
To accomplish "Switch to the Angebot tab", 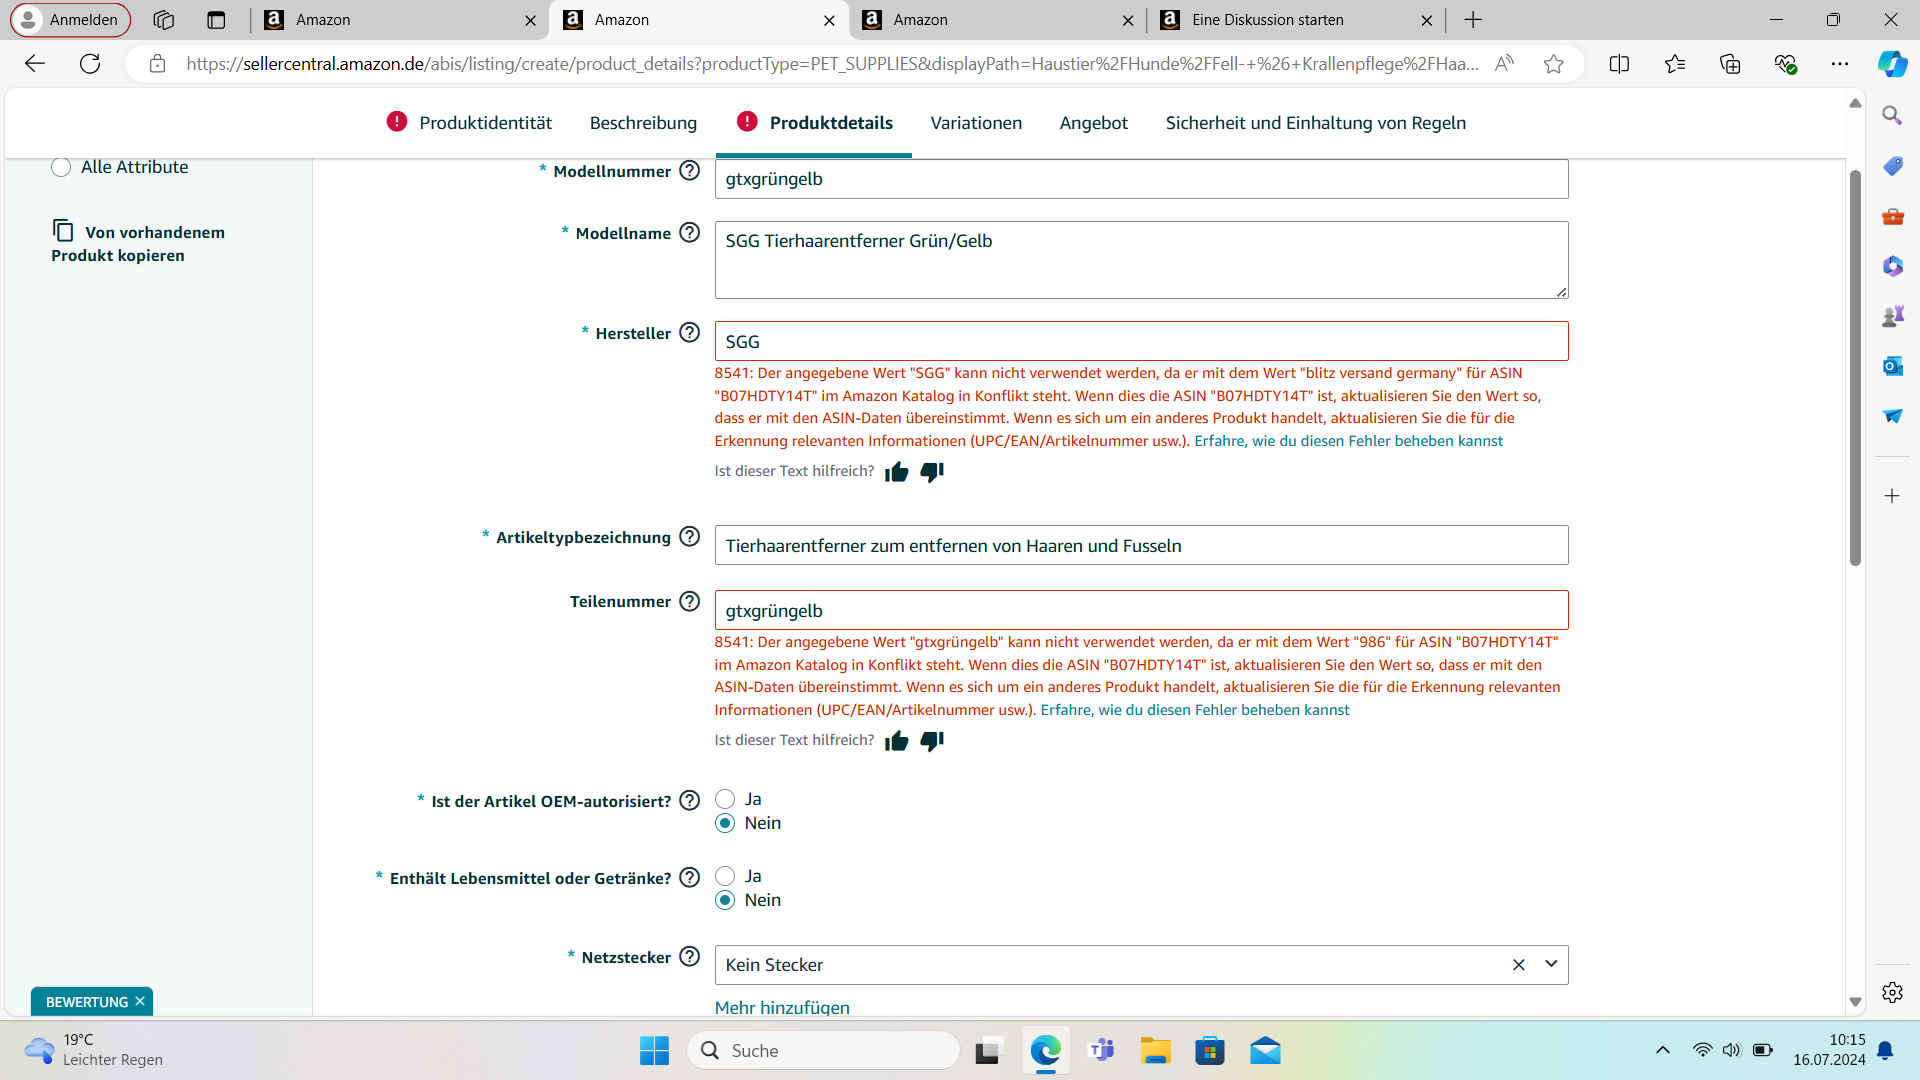I will pyautogui.click(x=1093, y=123).
